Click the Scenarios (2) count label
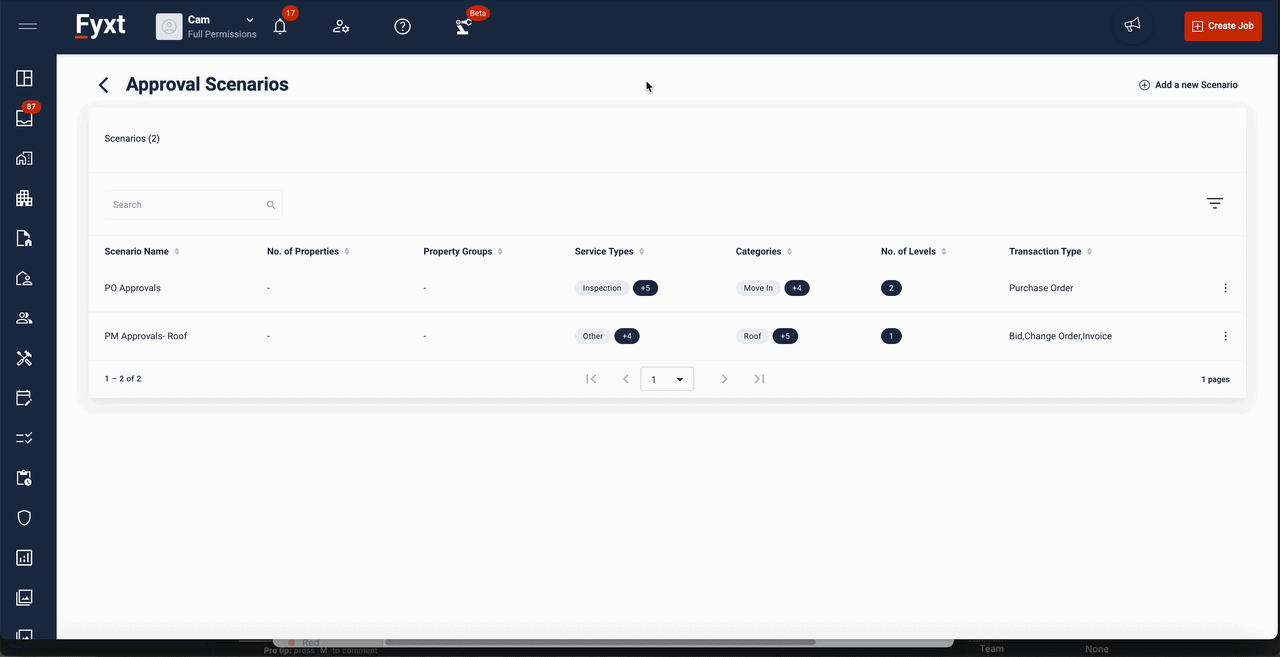The height and width of the screenshot is (657, 1280). 132,138
